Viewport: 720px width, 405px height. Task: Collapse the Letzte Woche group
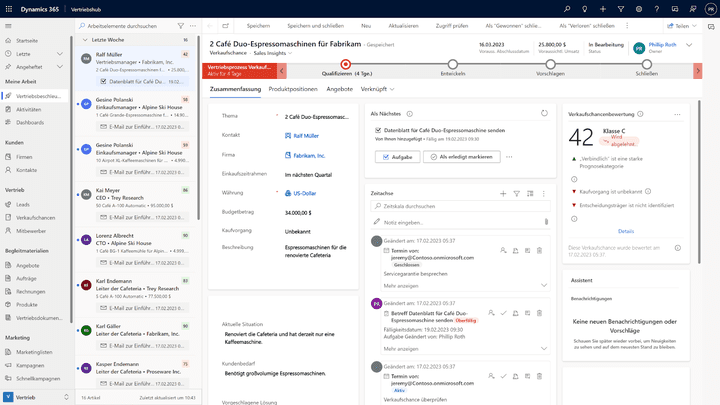[x=85, y=41]
